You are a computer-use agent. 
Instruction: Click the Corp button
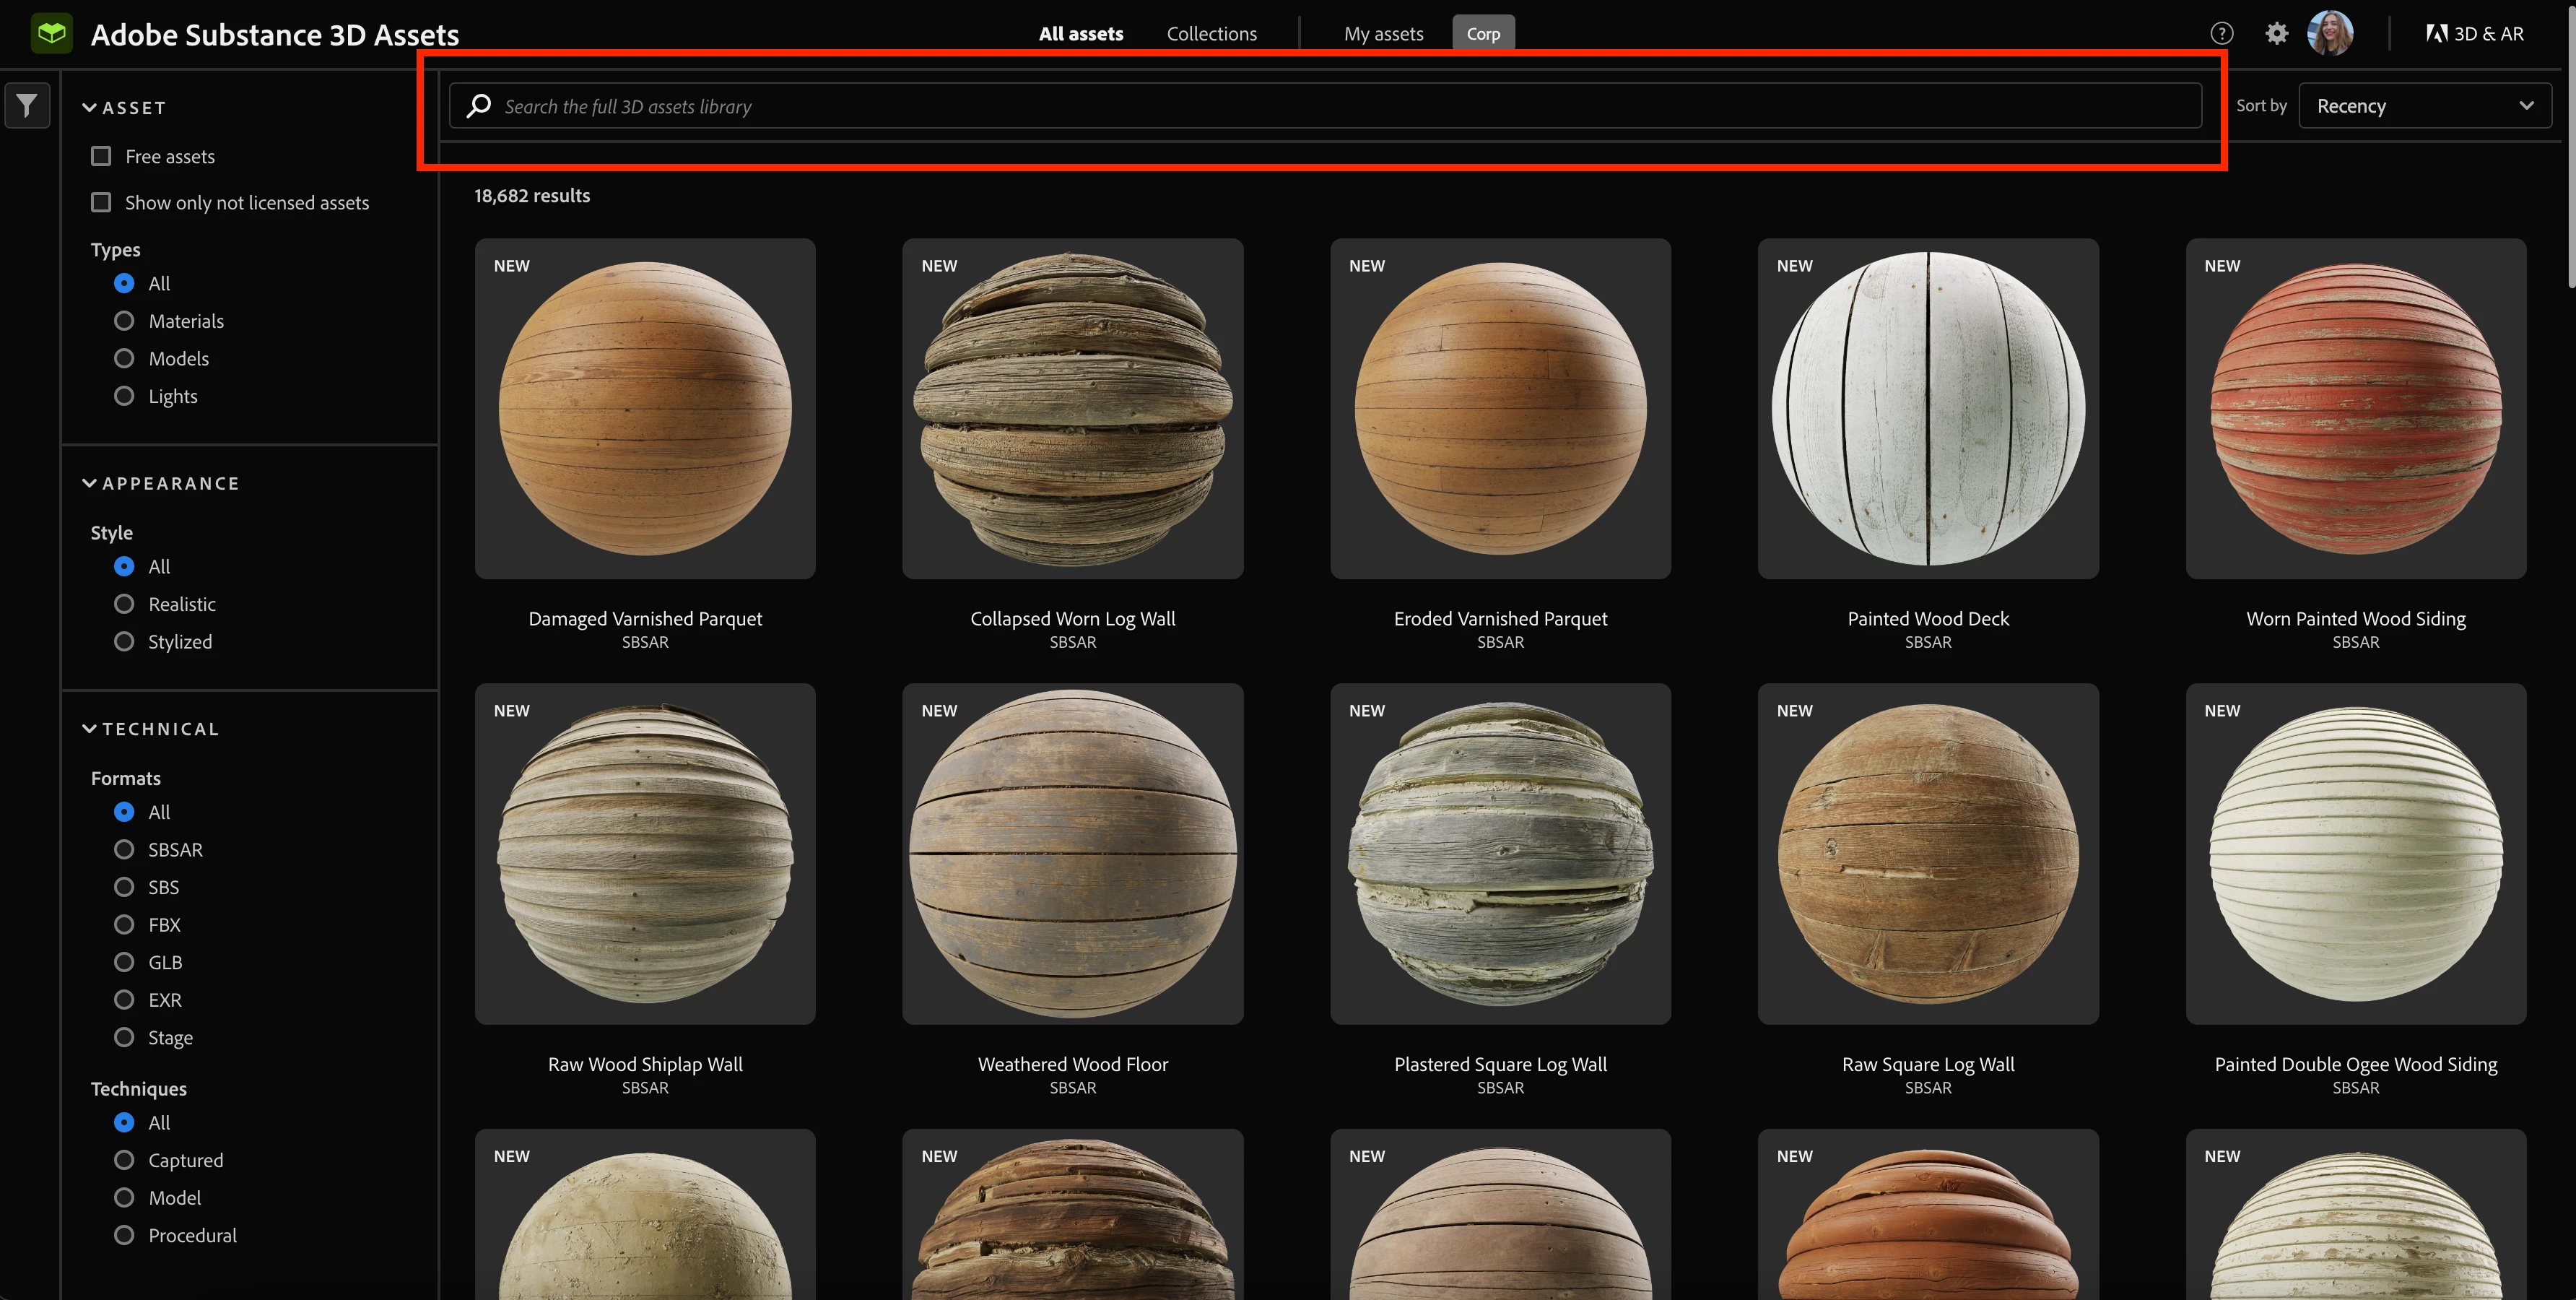pyautogui.click(x=1482, y=34)
